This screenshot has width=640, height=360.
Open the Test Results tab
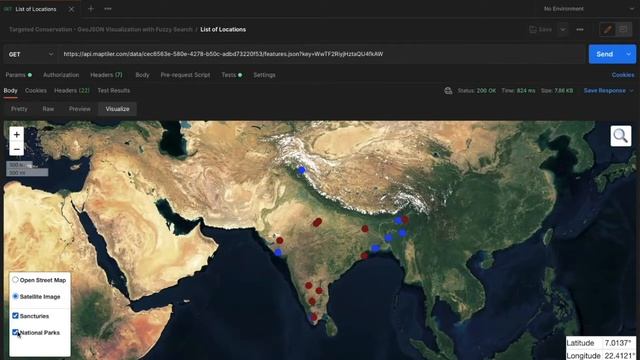tap(113, 91)
